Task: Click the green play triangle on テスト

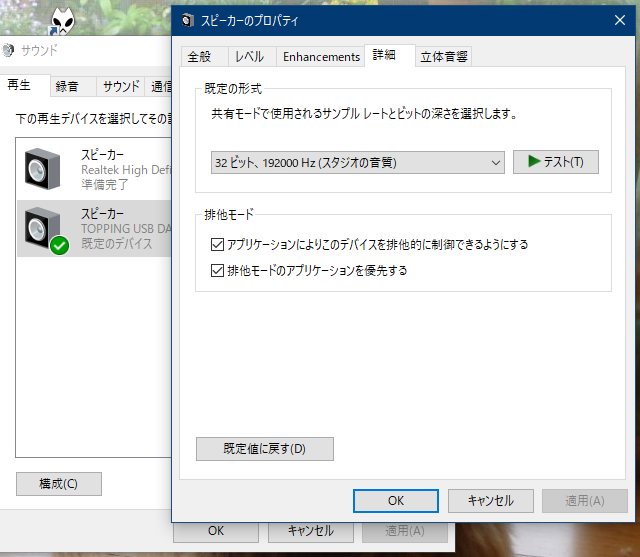Action: click(x=534, y=161)
